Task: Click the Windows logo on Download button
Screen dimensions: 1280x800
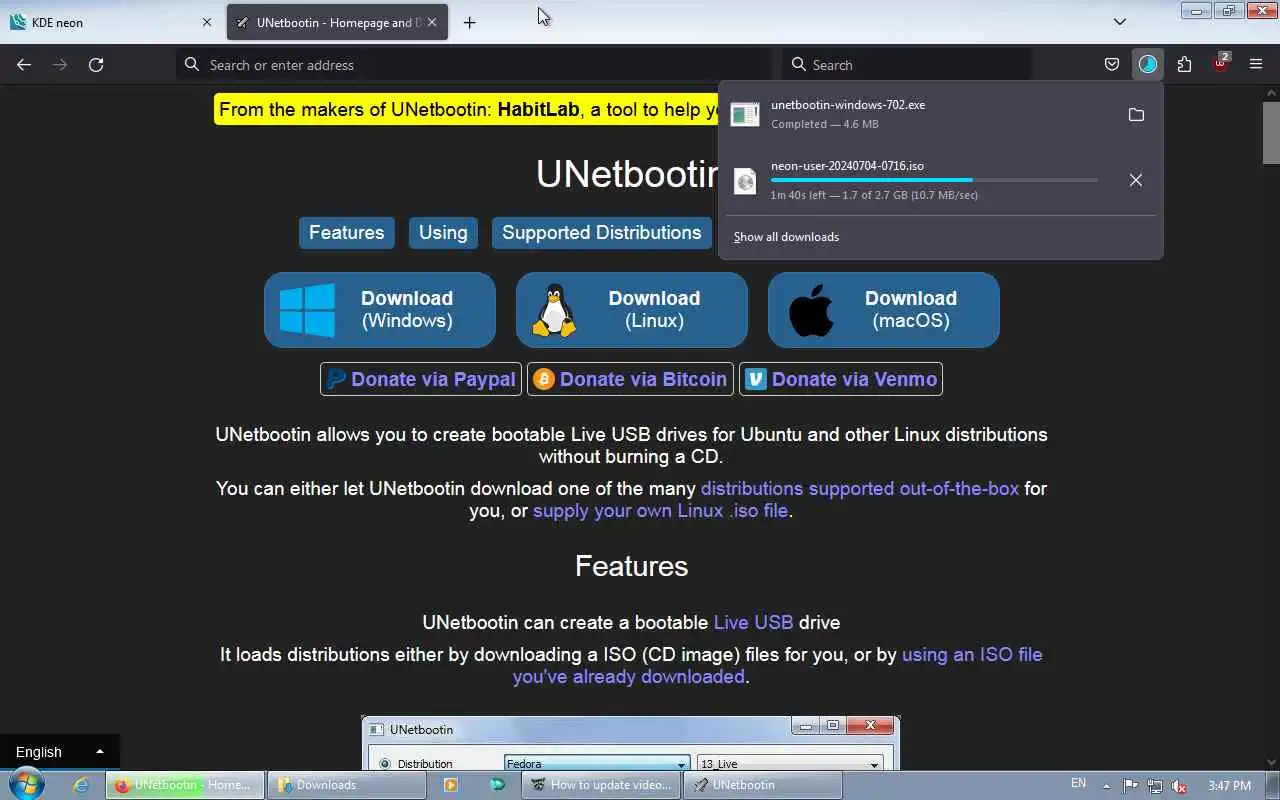Action: click(307, 310)
